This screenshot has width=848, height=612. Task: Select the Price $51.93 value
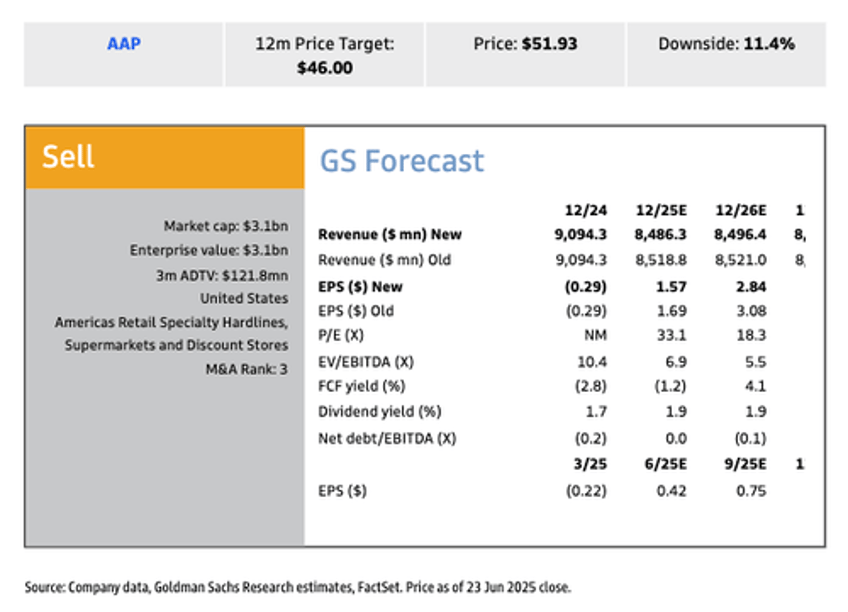(x=549, y=43)
